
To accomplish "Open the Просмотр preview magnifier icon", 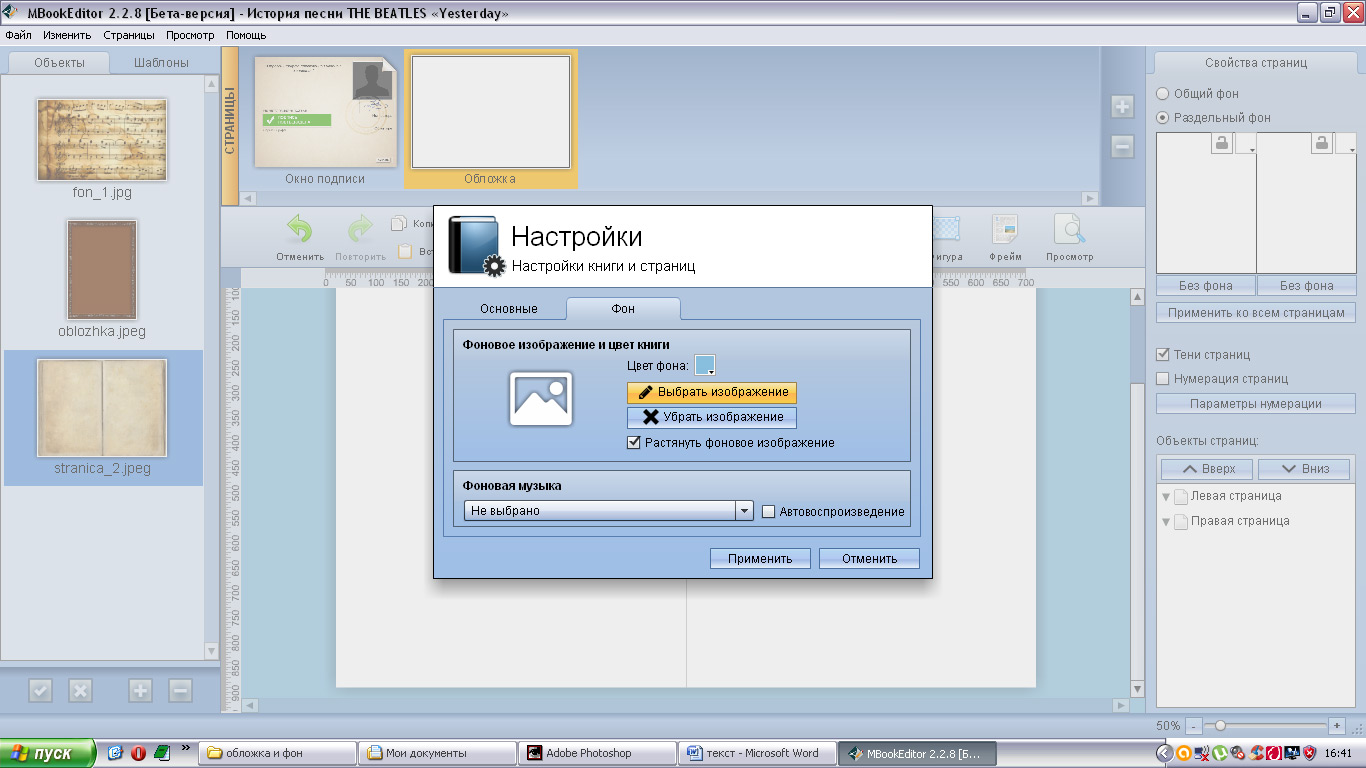I will (x=1069, y=230).
